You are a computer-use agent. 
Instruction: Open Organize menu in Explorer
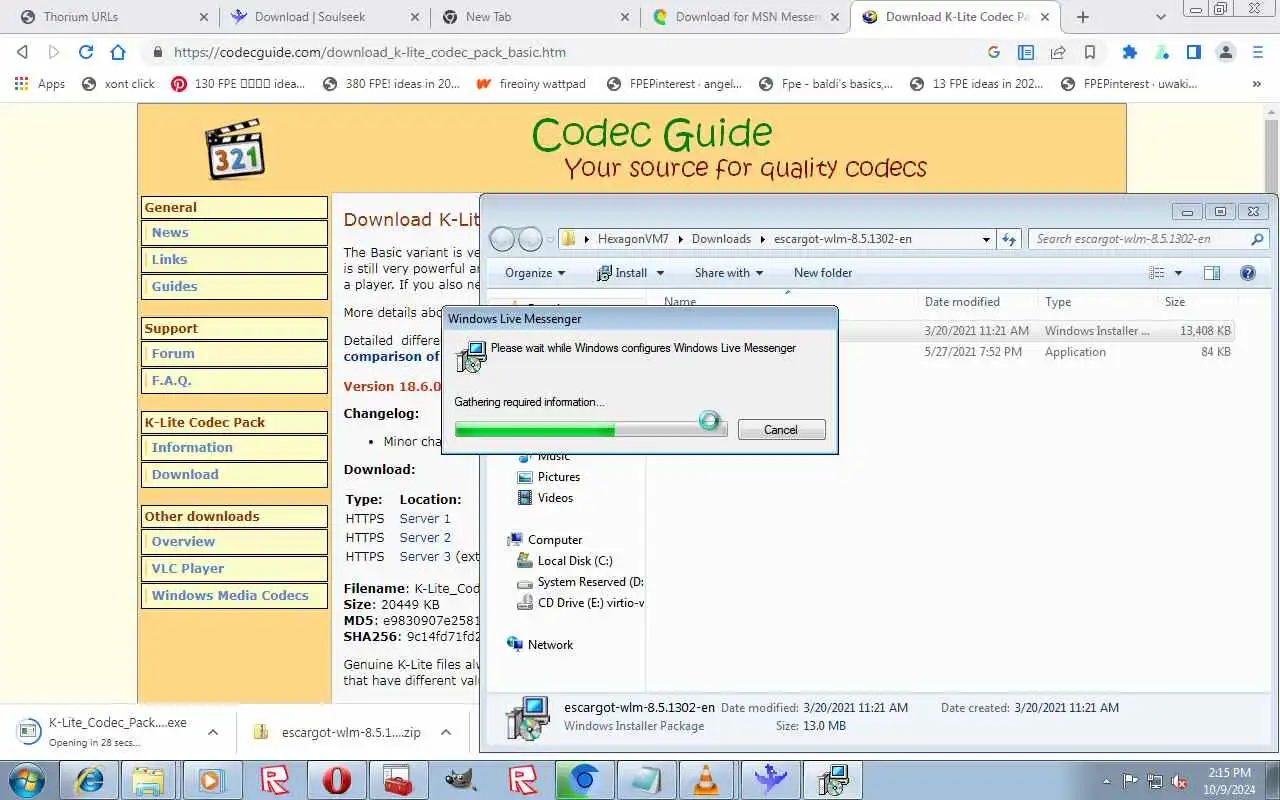[x=535, y=273]
